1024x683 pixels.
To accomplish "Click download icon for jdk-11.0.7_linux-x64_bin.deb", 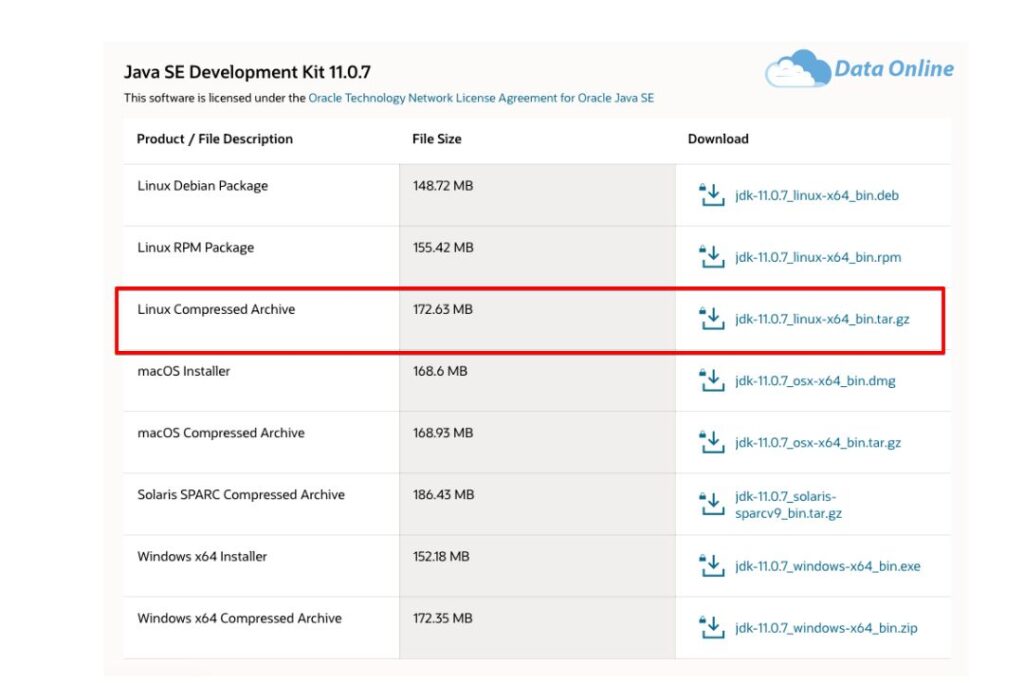I will (x=711, y=195).
